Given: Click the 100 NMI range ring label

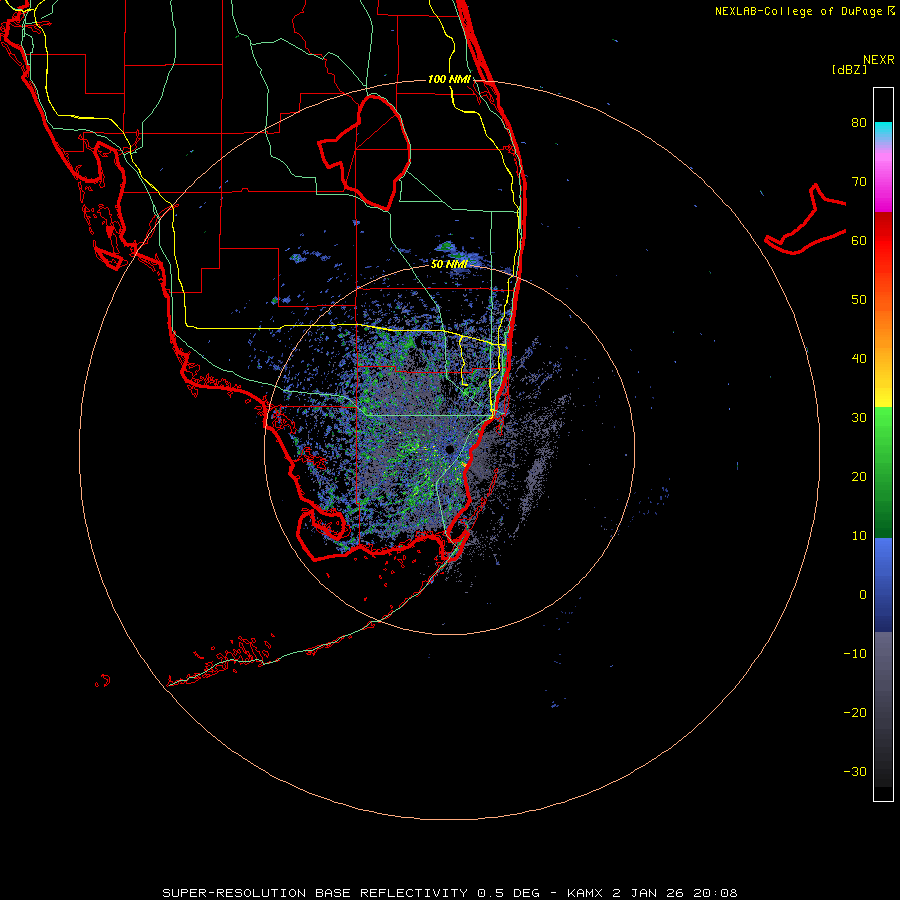Looking at the screenshot, I should (449, 79).
